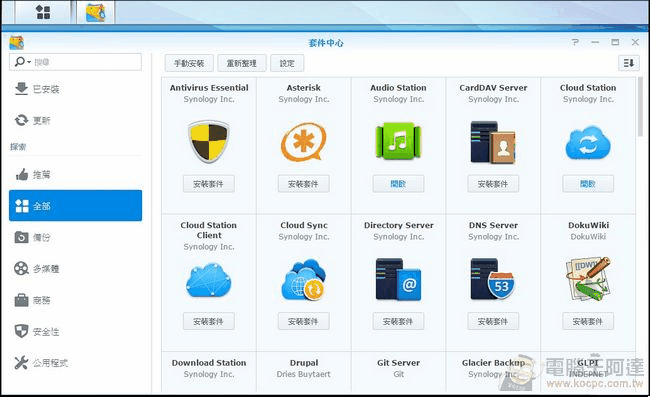Image resolution: width=650 pixels, height=397 pixels.
Task: Click the package list vertical scrollbar
Action: tap(640, 107)
